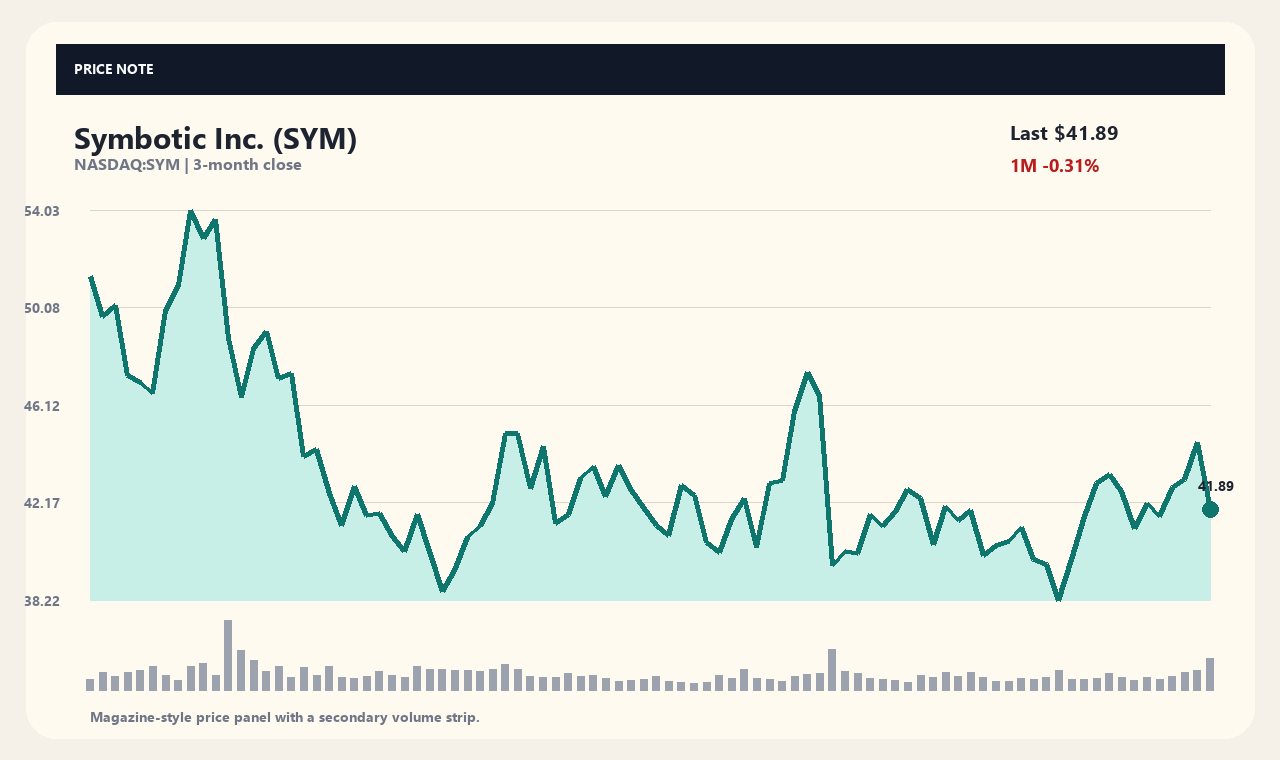Click the 42.17 y-axis label
Viewport: 1280px width, 760px height.
point(42,503)
